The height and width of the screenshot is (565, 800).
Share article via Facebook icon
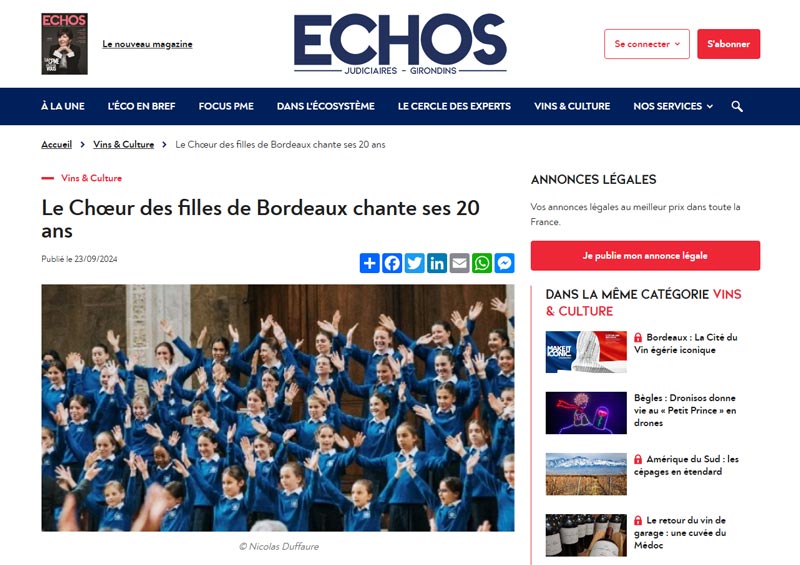(x=392, y=263)
